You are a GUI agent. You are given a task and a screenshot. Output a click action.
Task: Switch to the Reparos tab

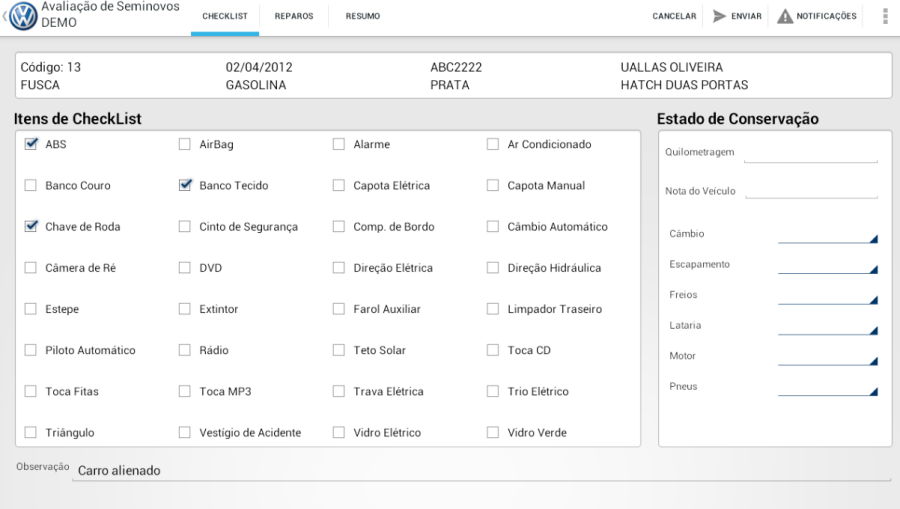294,16
